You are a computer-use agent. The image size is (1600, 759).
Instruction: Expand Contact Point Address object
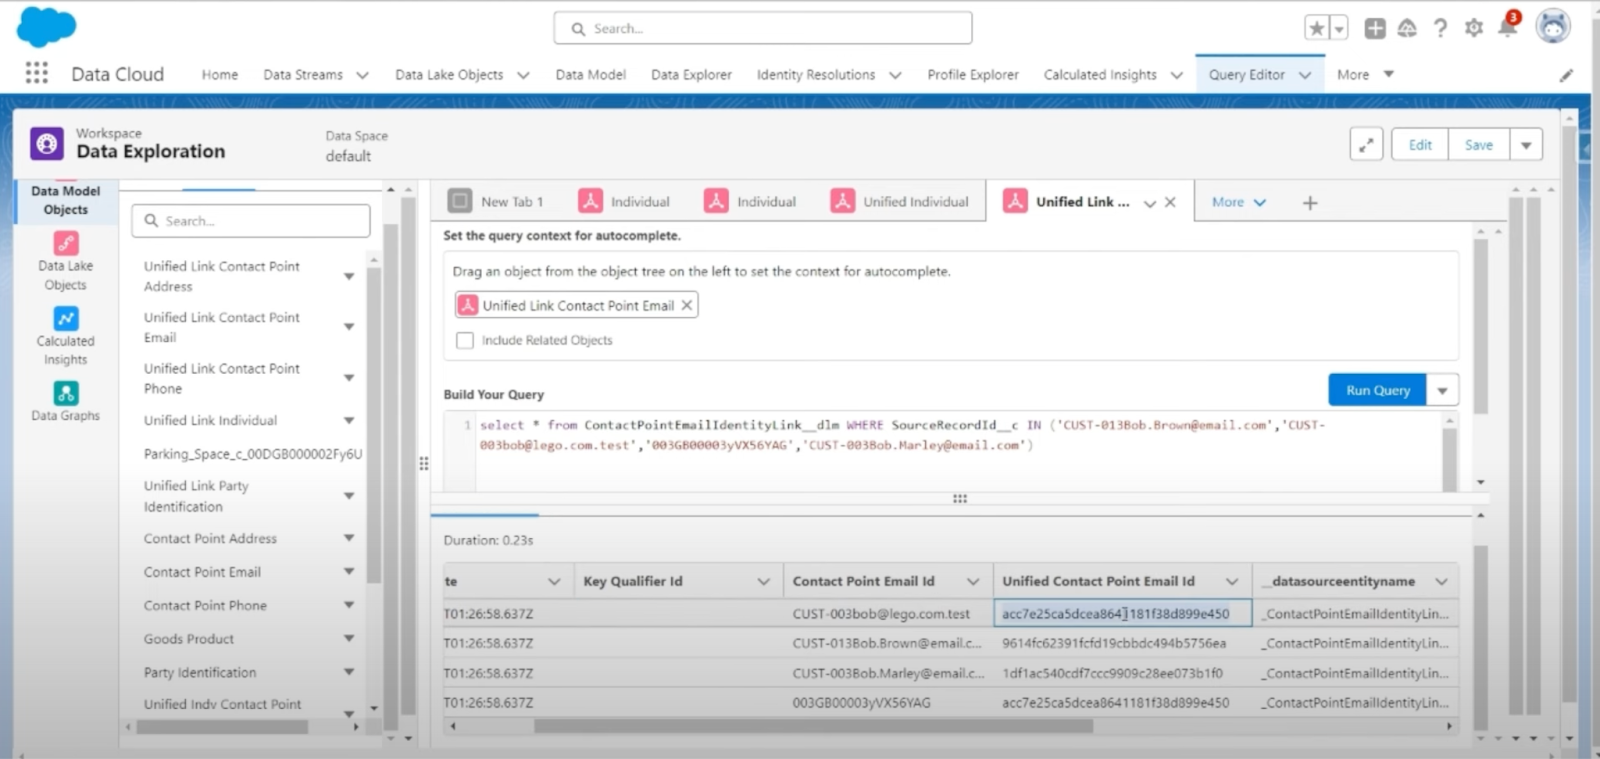pos(349,538)
